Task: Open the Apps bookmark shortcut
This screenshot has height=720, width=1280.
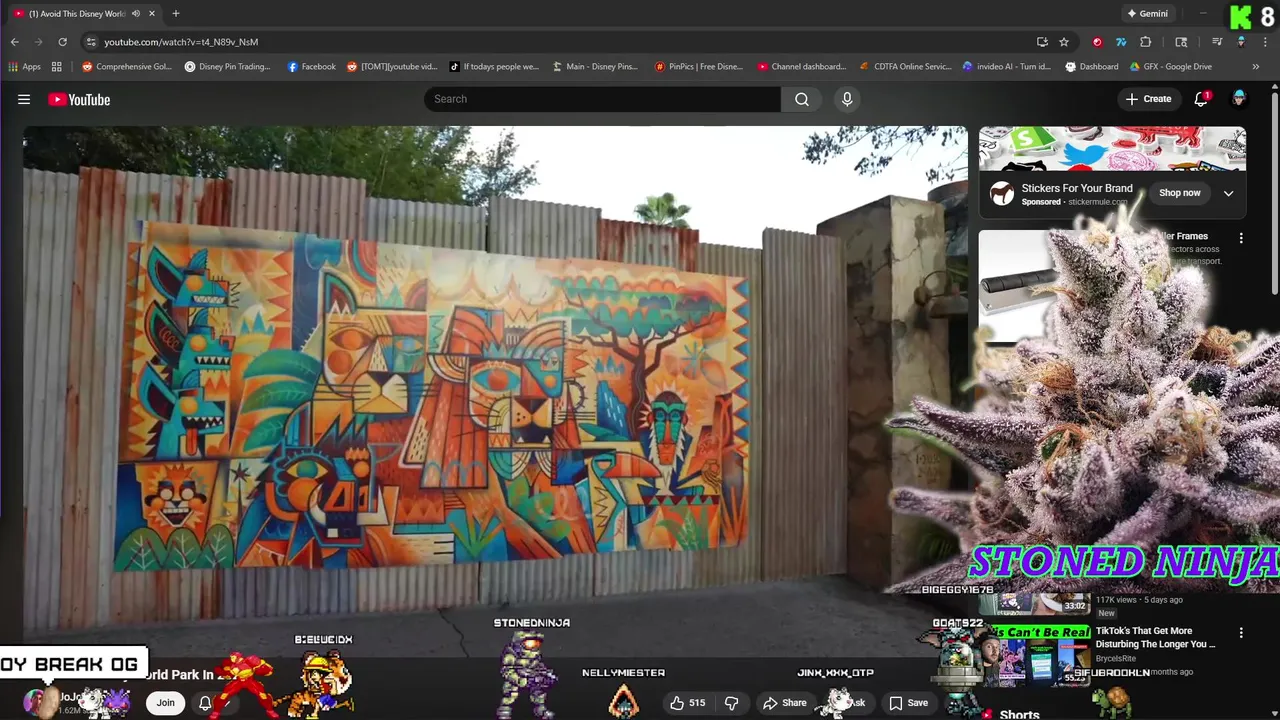Action: 25,67
